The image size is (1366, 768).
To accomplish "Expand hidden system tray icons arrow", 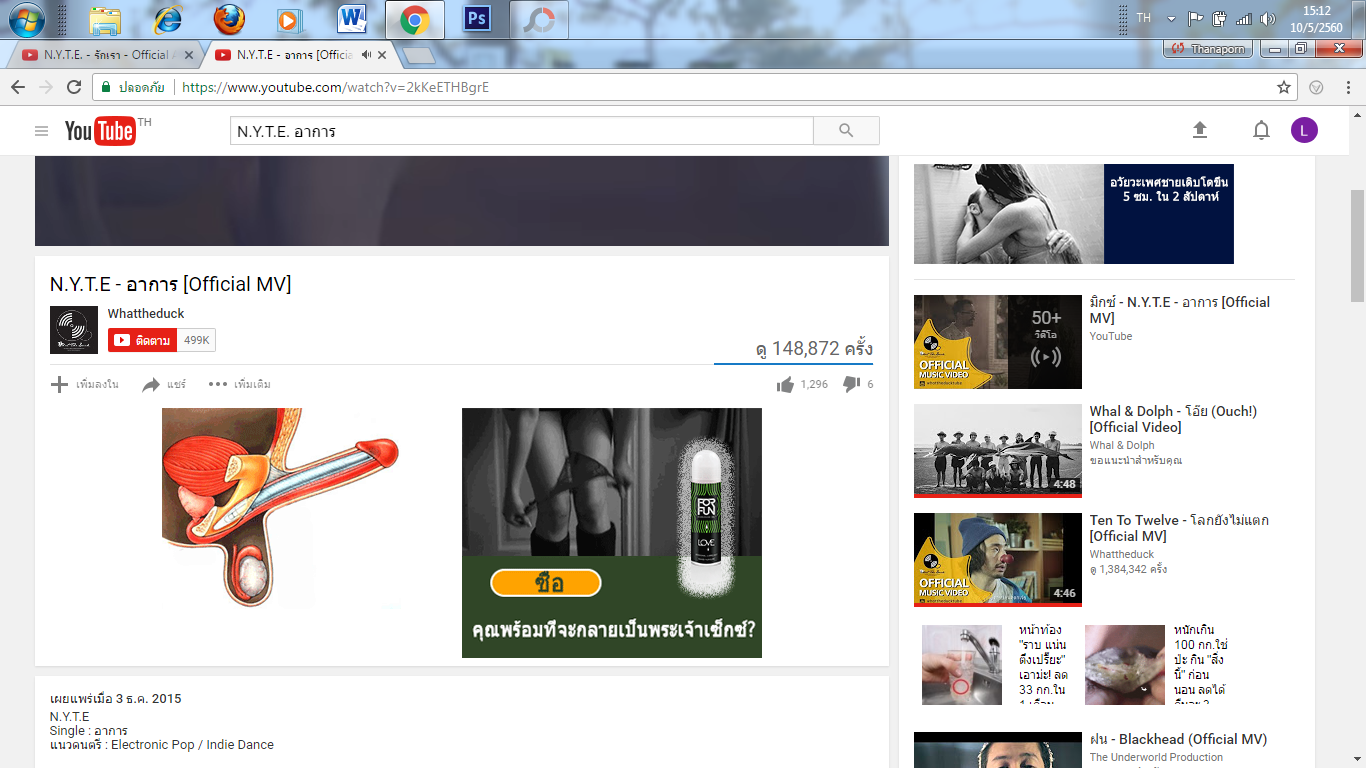I will 1171,19.
